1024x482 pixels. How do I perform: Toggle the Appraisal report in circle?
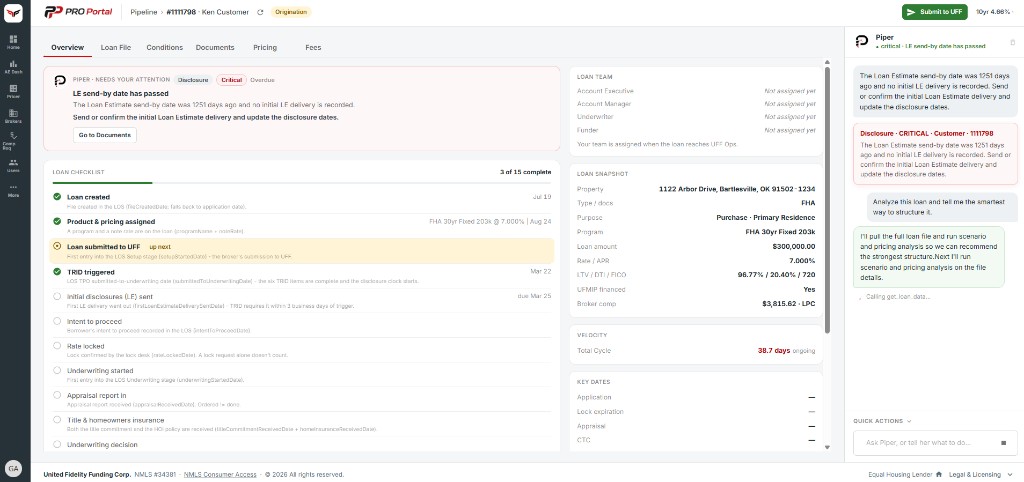tap(57, 395)
